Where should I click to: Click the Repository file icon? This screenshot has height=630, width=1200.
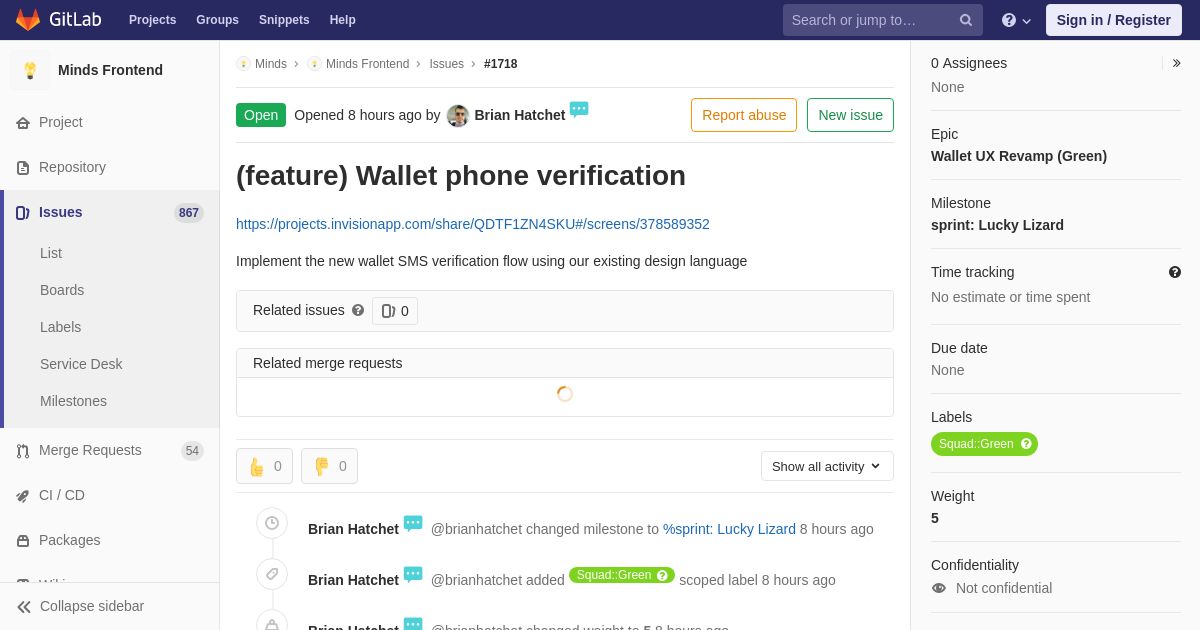point(23,168)
